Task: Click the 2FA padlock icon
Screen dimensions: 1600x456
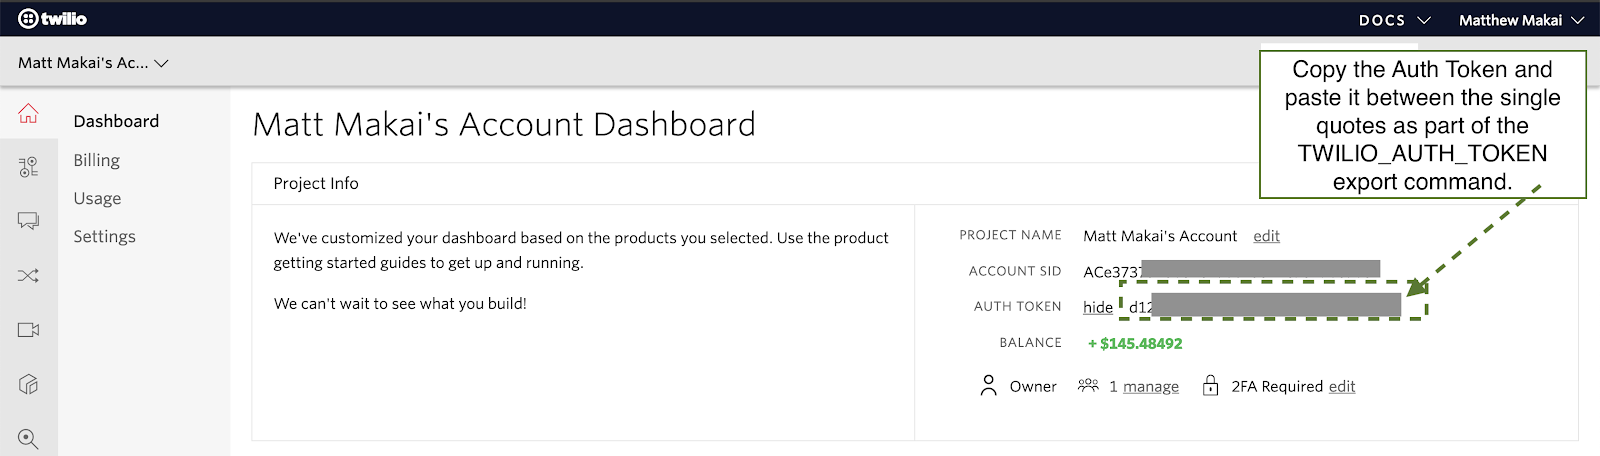Action: coord(1210,385)
